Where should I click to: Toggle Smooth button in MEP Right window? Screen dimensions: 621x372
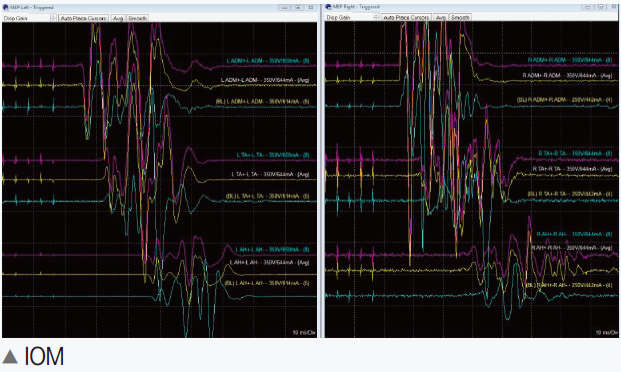(x=460, y=17)
